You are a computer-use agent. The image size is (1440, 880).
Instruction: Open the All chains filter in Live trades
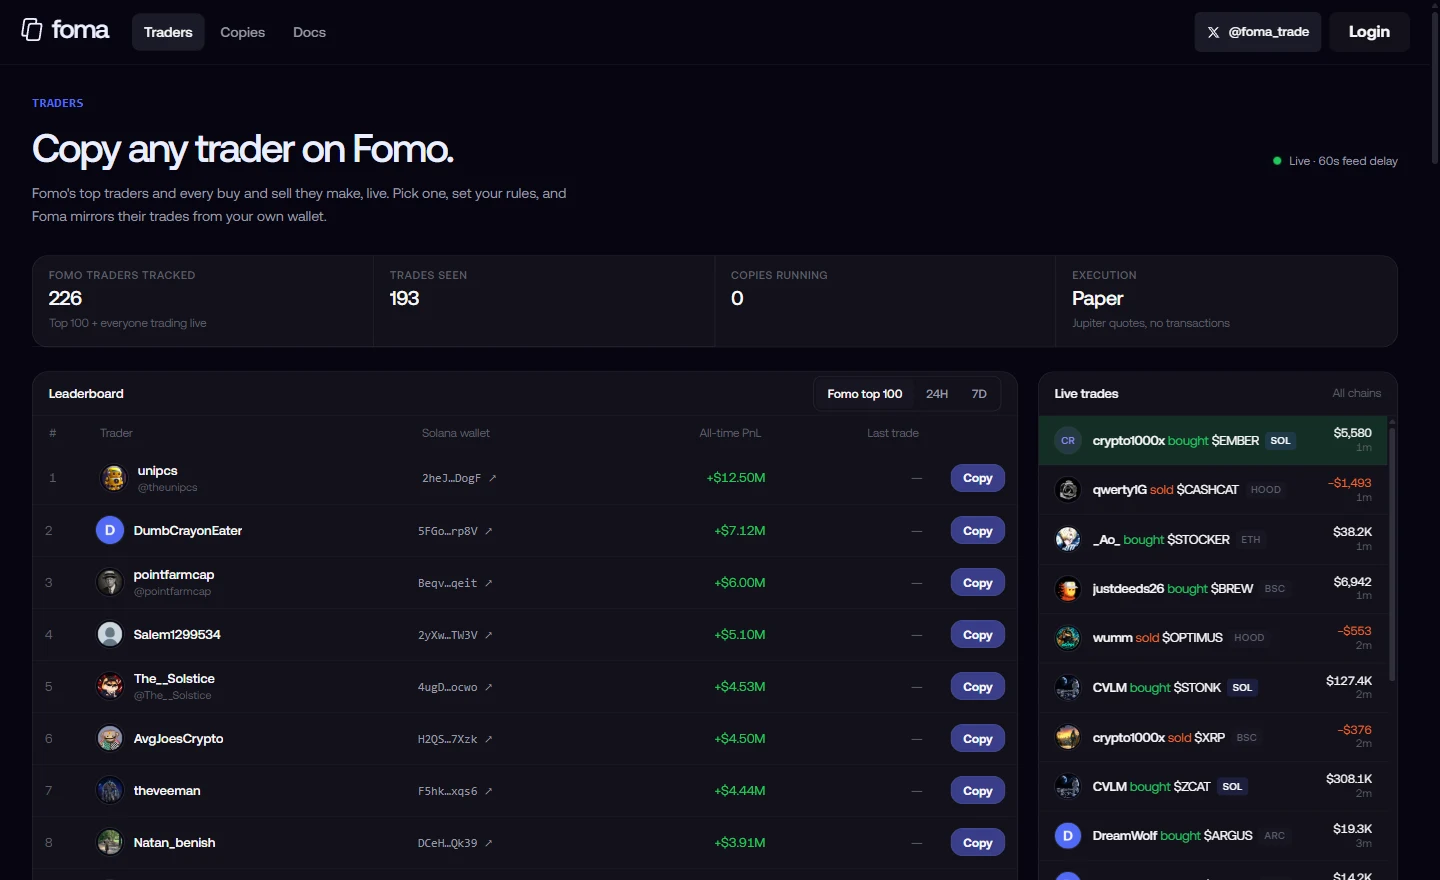tap(1357, 393)
